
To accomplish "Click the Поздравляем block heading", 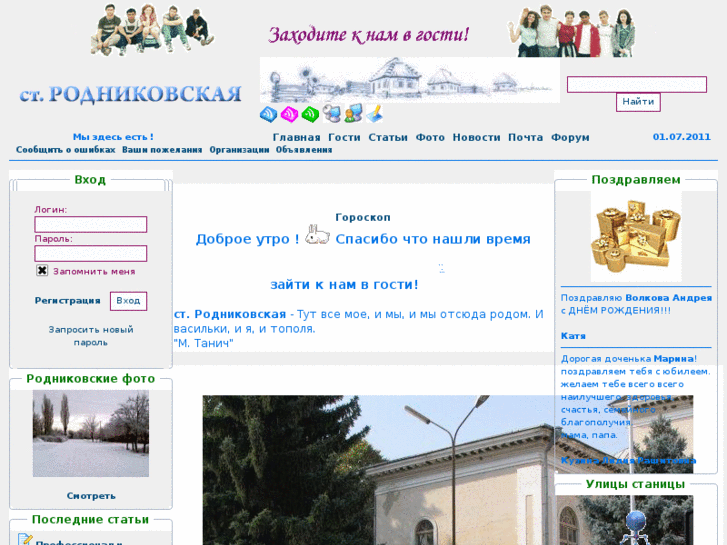I will click(636, 180).
